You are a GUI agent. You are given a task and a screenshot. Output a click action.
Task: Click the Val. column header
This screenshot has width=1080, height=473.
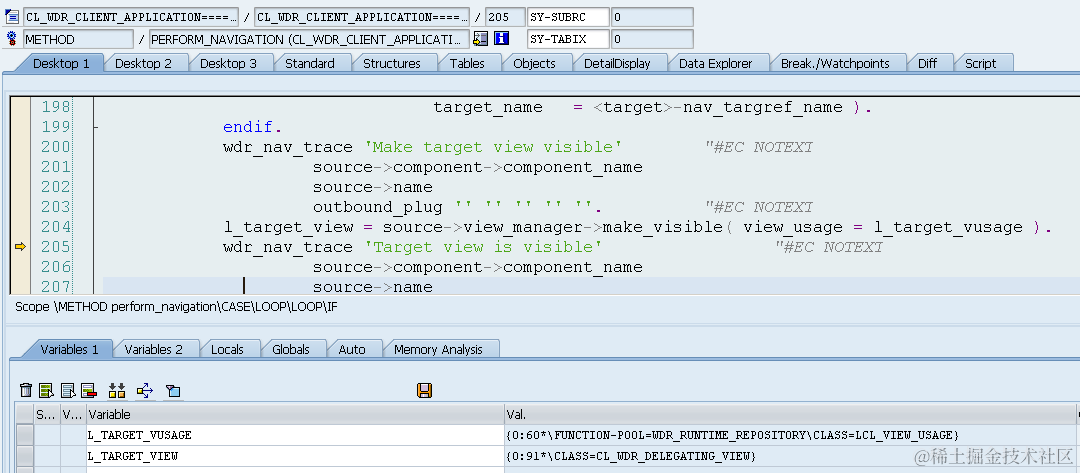(x=789, y=414)
